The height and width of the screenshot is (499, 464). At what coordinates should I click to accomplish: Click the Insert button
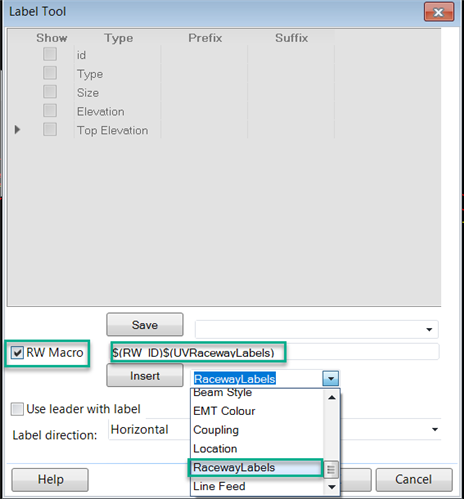[x=145, y=375]
